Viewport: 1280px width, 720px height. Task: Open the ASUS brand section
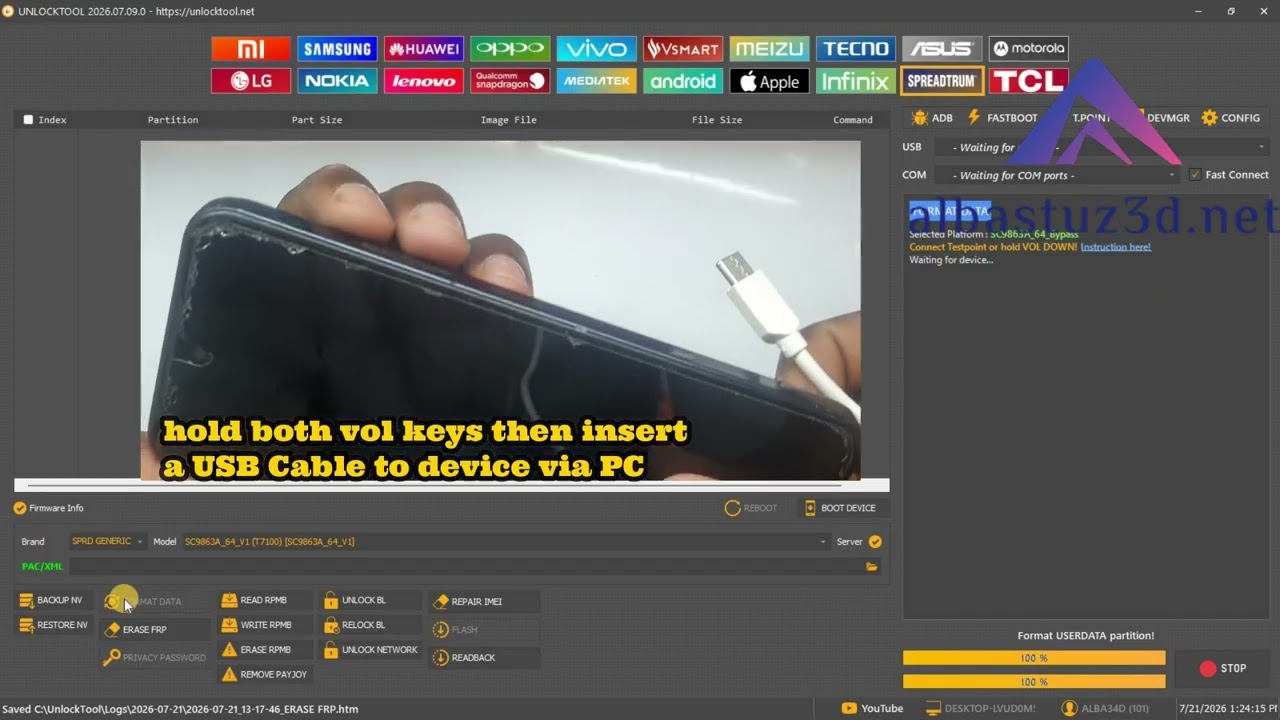pyautogui.click(x=942, y=49)
